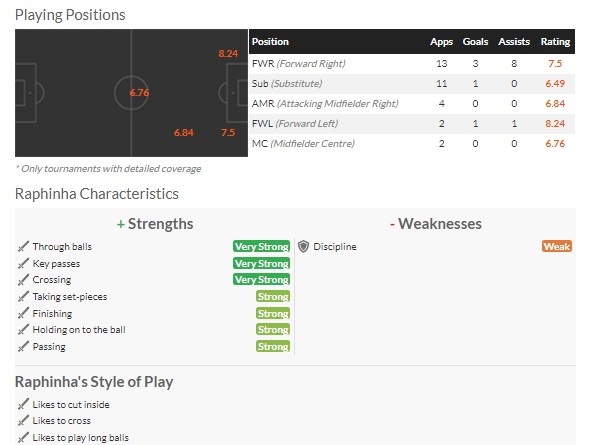Click the Goals column header
Image resolution: width=600 pixels, height=445 pixels.
475,42
